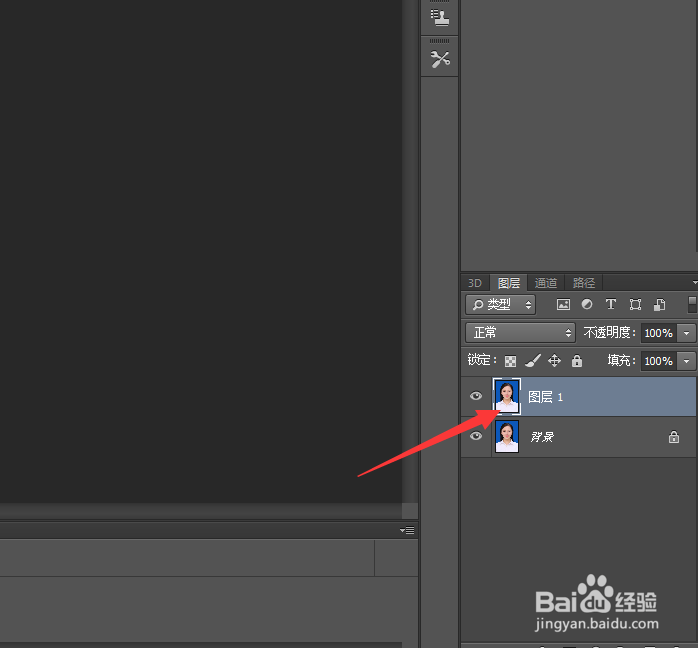Lock image pixels brush icon
698x648 pixels.
[532, 360]
